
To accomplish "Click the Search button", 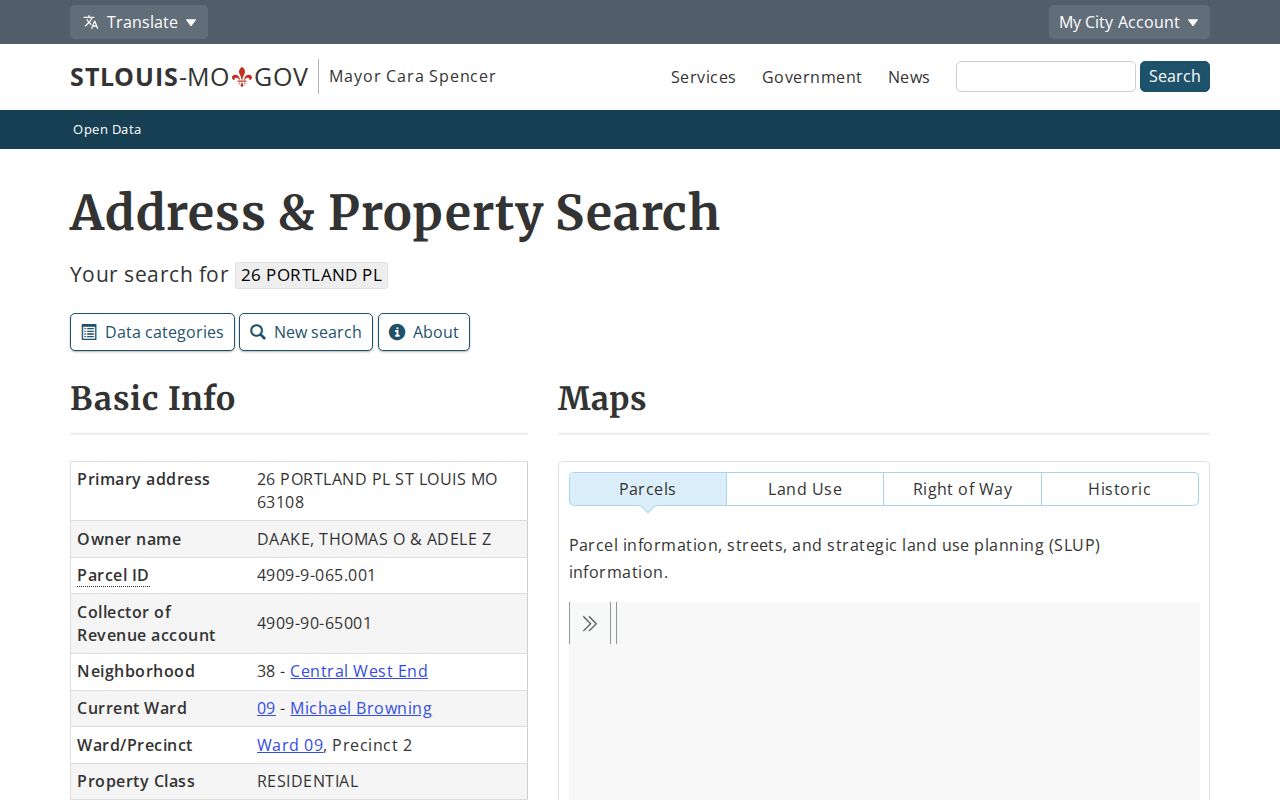I will pyautogui.click(x=1174, y=76).
